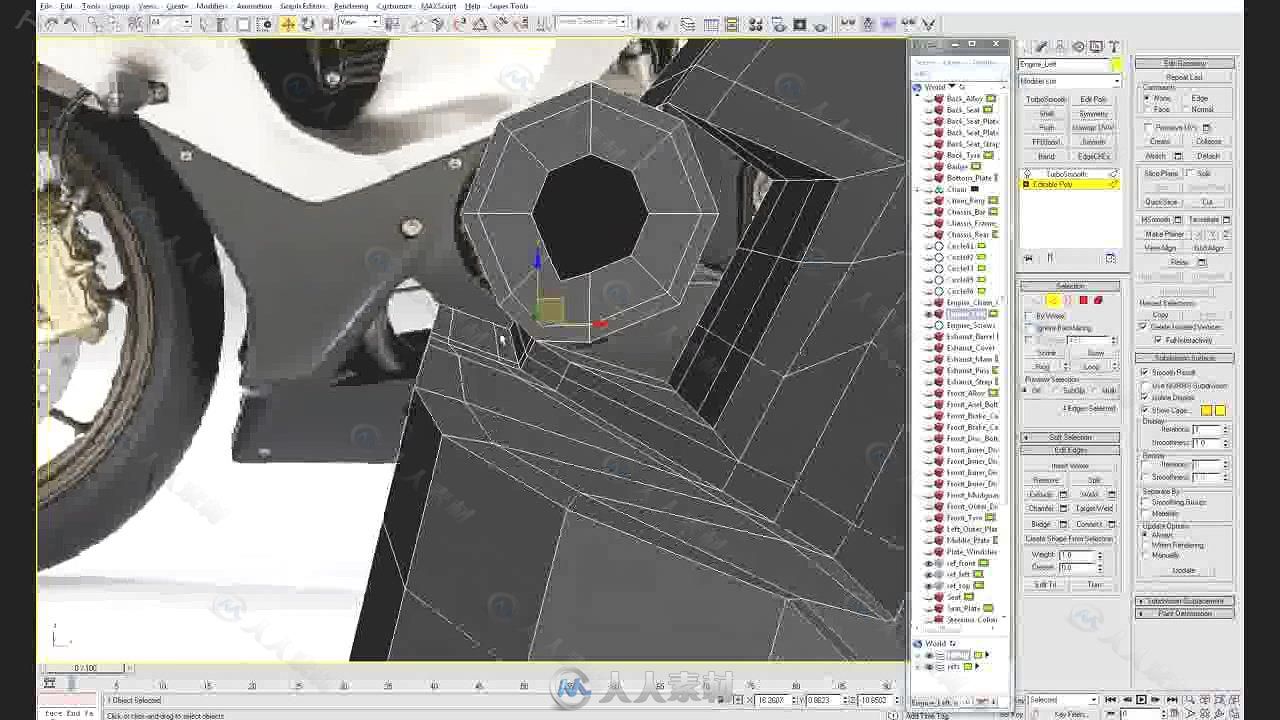
Task: Open the MAXScript menu
Action: point(439,6)
